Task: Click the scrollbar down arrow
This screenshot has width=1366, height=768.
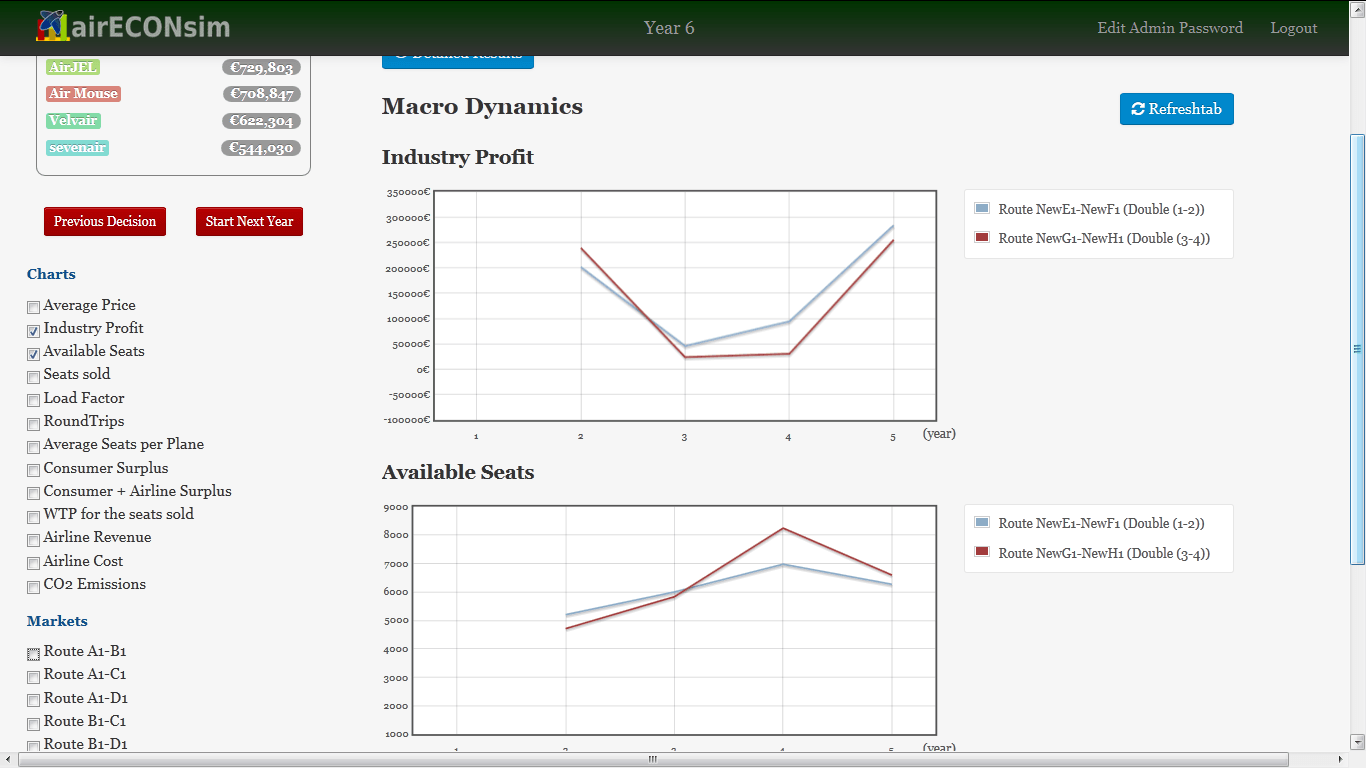Action: coord(1357,742)
